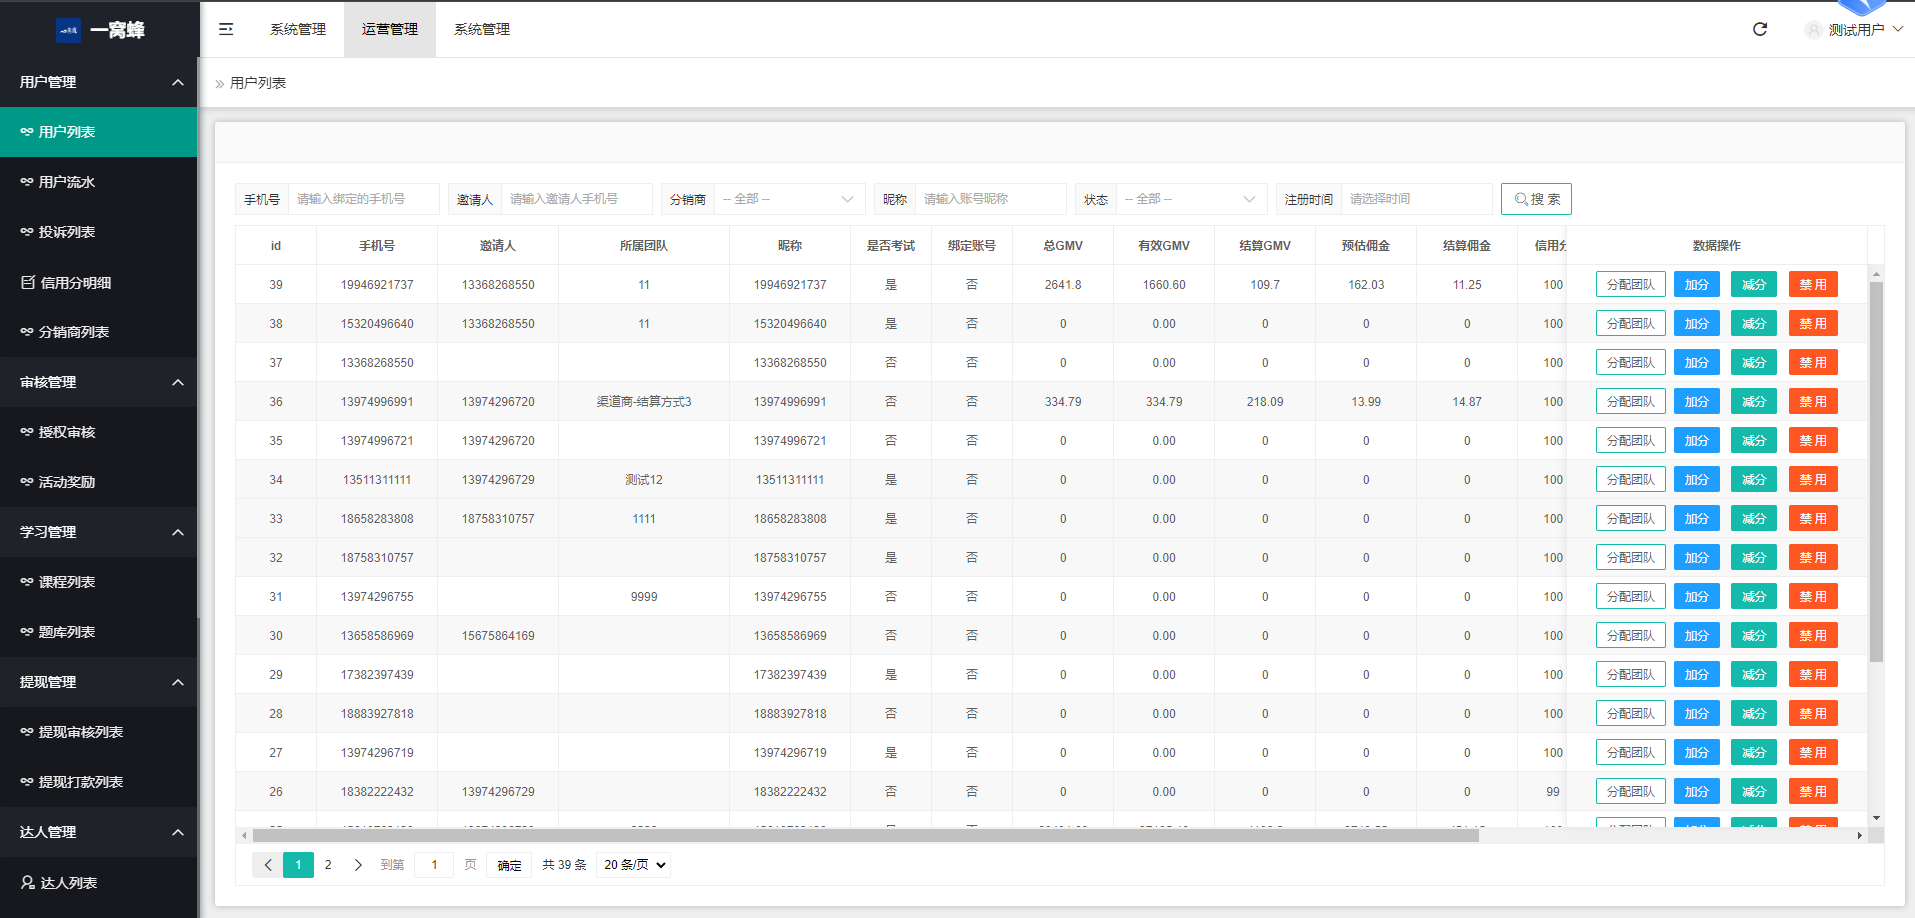
Task: Click the icon beside 提现打款列表
Action: (x=27, y=782)
